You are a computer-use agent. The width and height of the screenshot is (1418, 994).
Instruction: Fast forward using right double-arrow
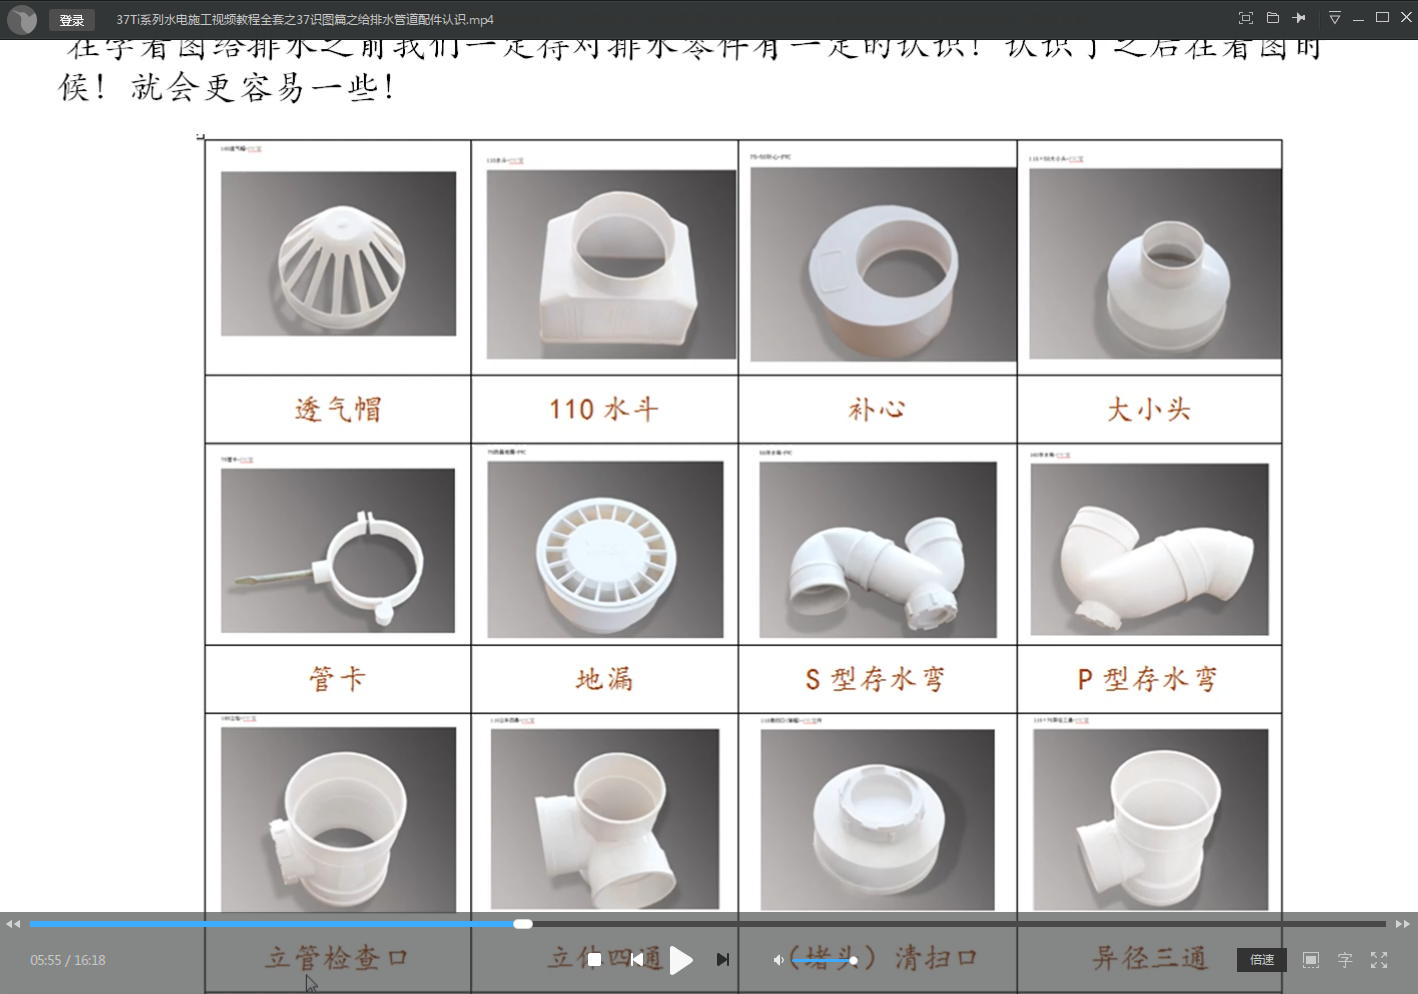[x=1403, y=924]
